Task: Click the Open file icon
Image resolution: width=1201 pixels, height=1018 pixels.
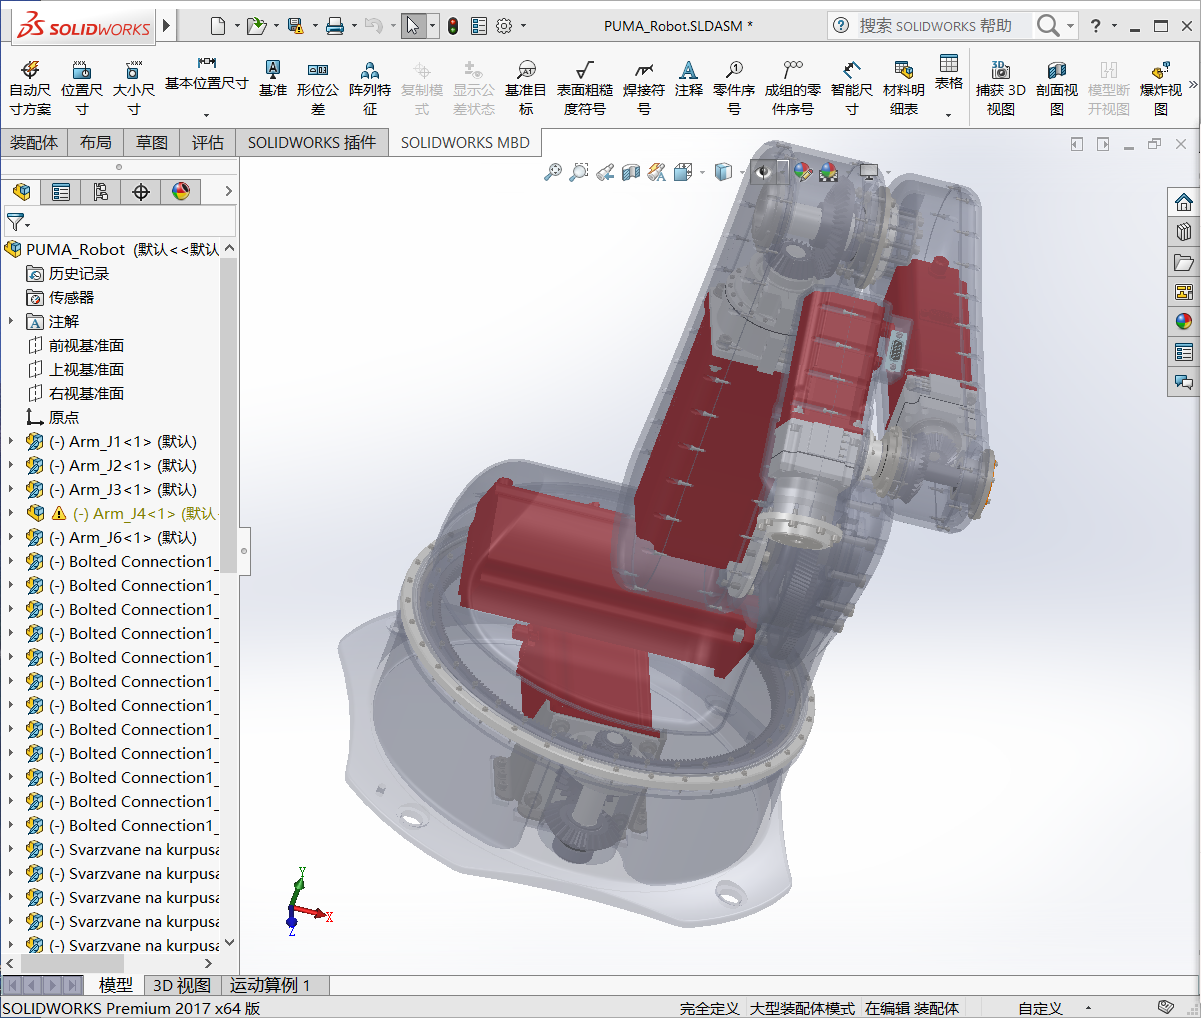Action: [x=256, y=26]
